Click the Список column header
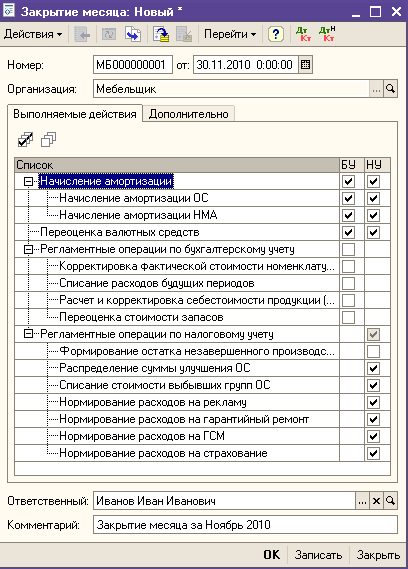408x569 pixels. (176, 165)
